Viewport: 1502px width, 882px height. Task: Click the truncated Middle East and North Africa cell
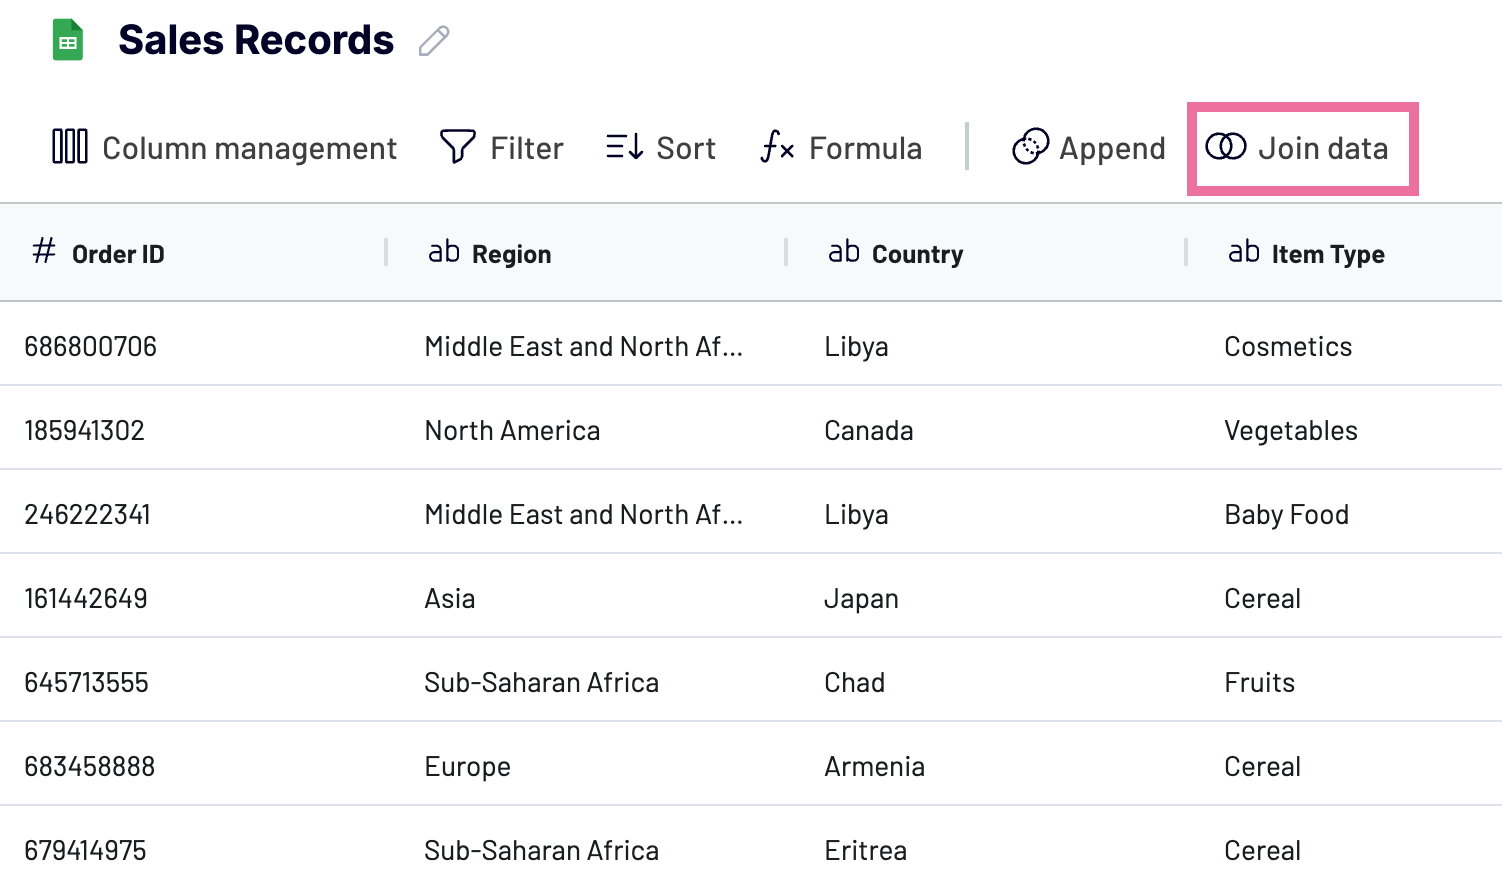pyautogui.click(x=584, y=346)
